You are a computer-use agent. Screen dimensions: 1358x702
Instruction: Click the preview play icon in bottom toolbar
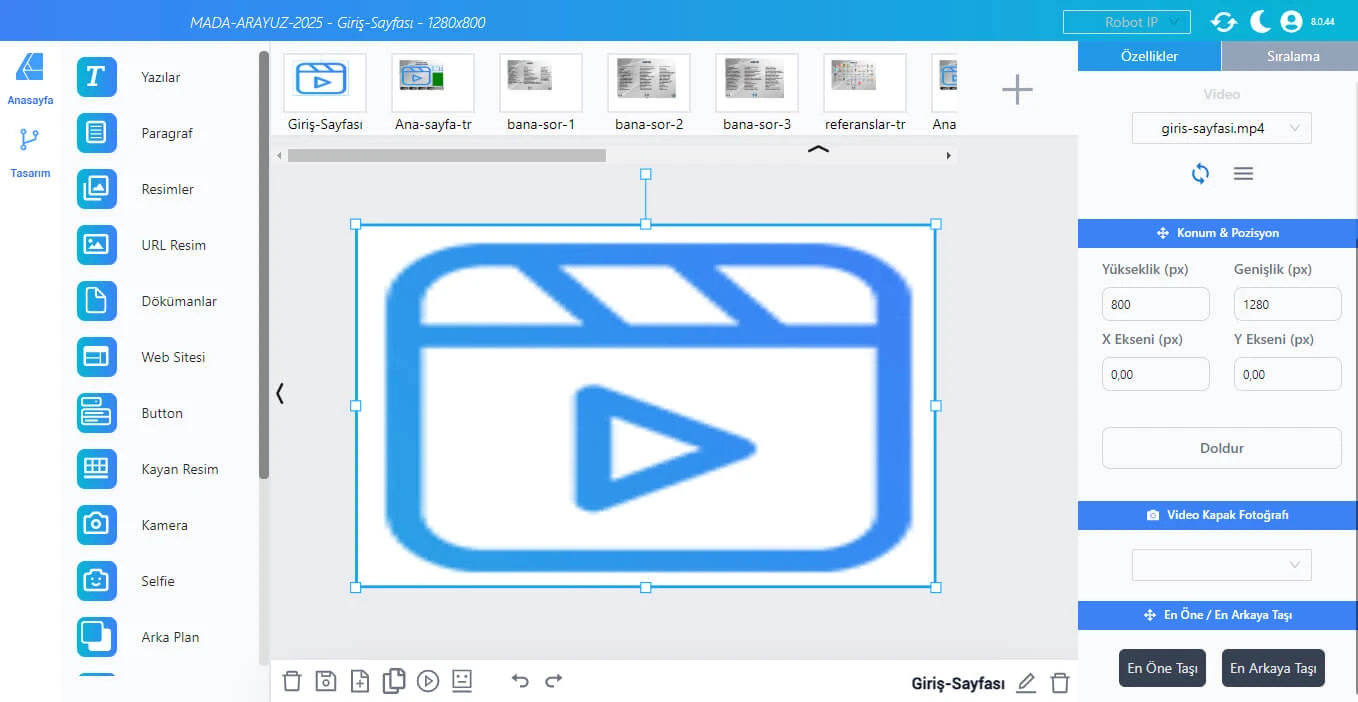click(x=428, y=681)
